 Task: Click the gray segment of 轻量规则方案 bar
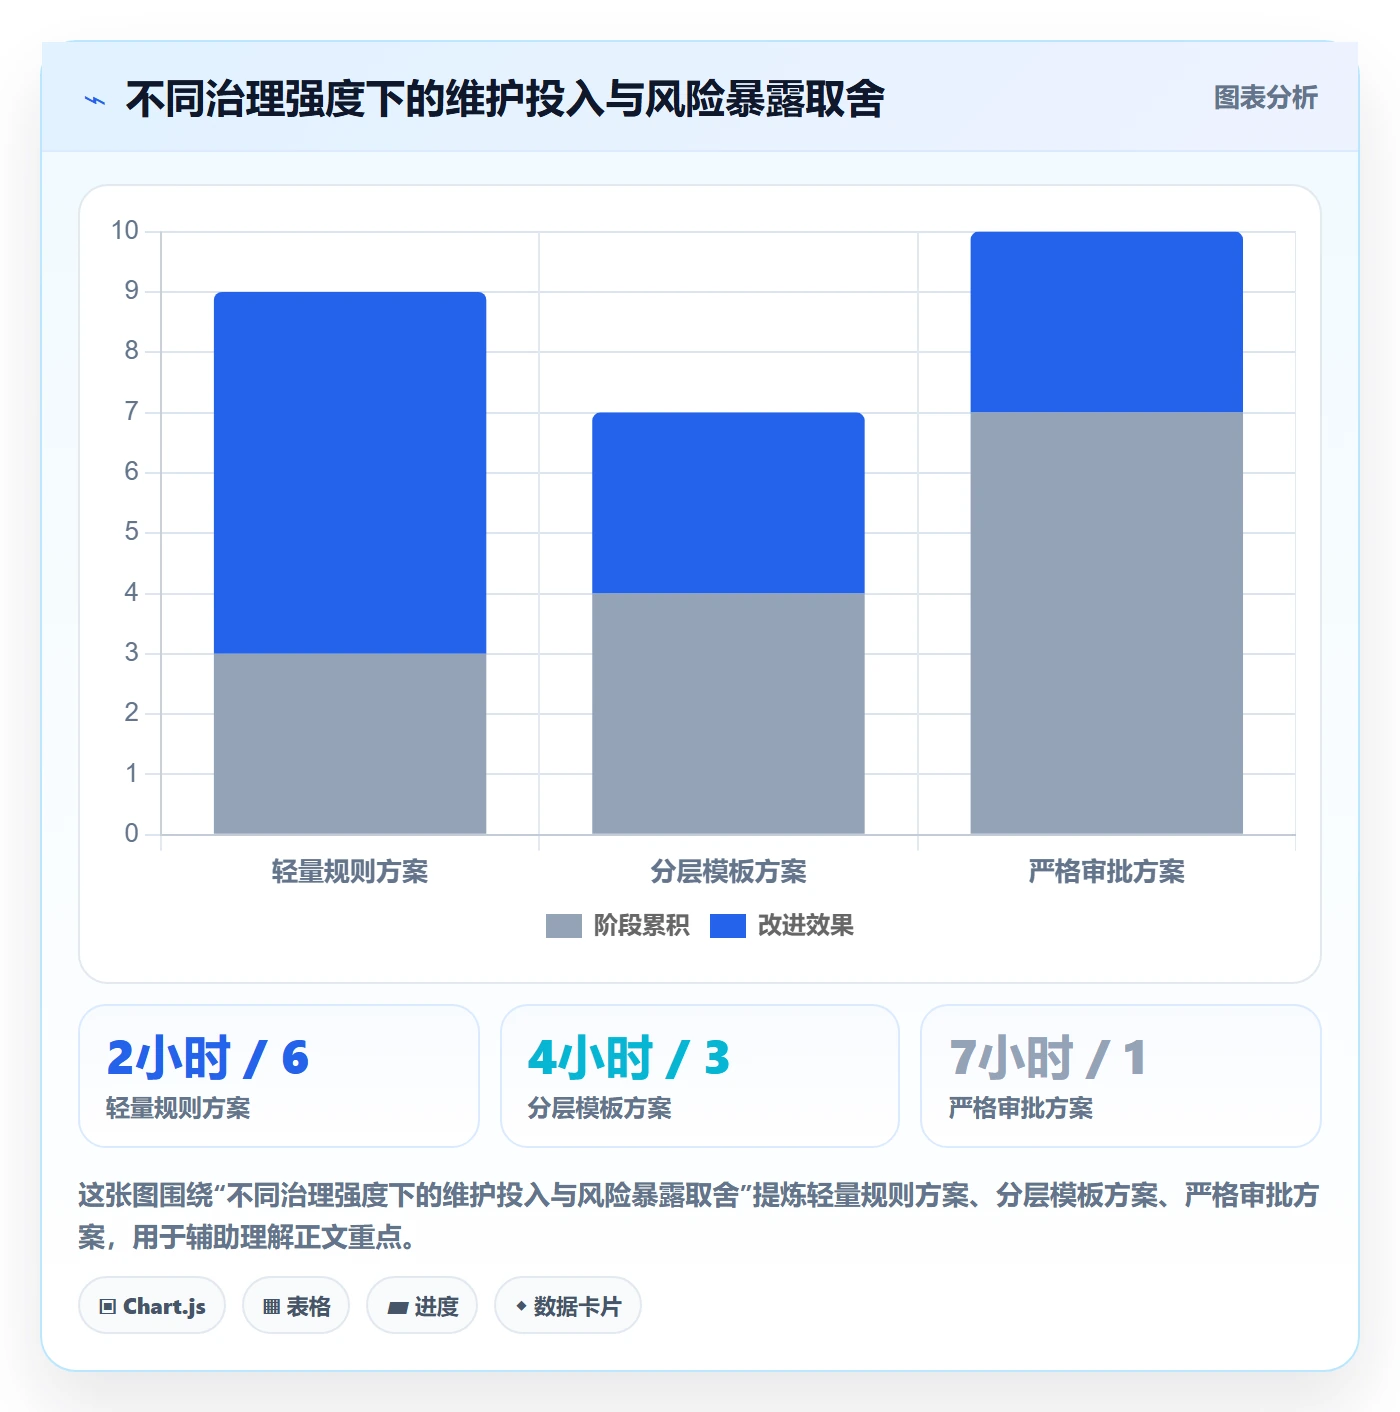click(x=350, y=744)
